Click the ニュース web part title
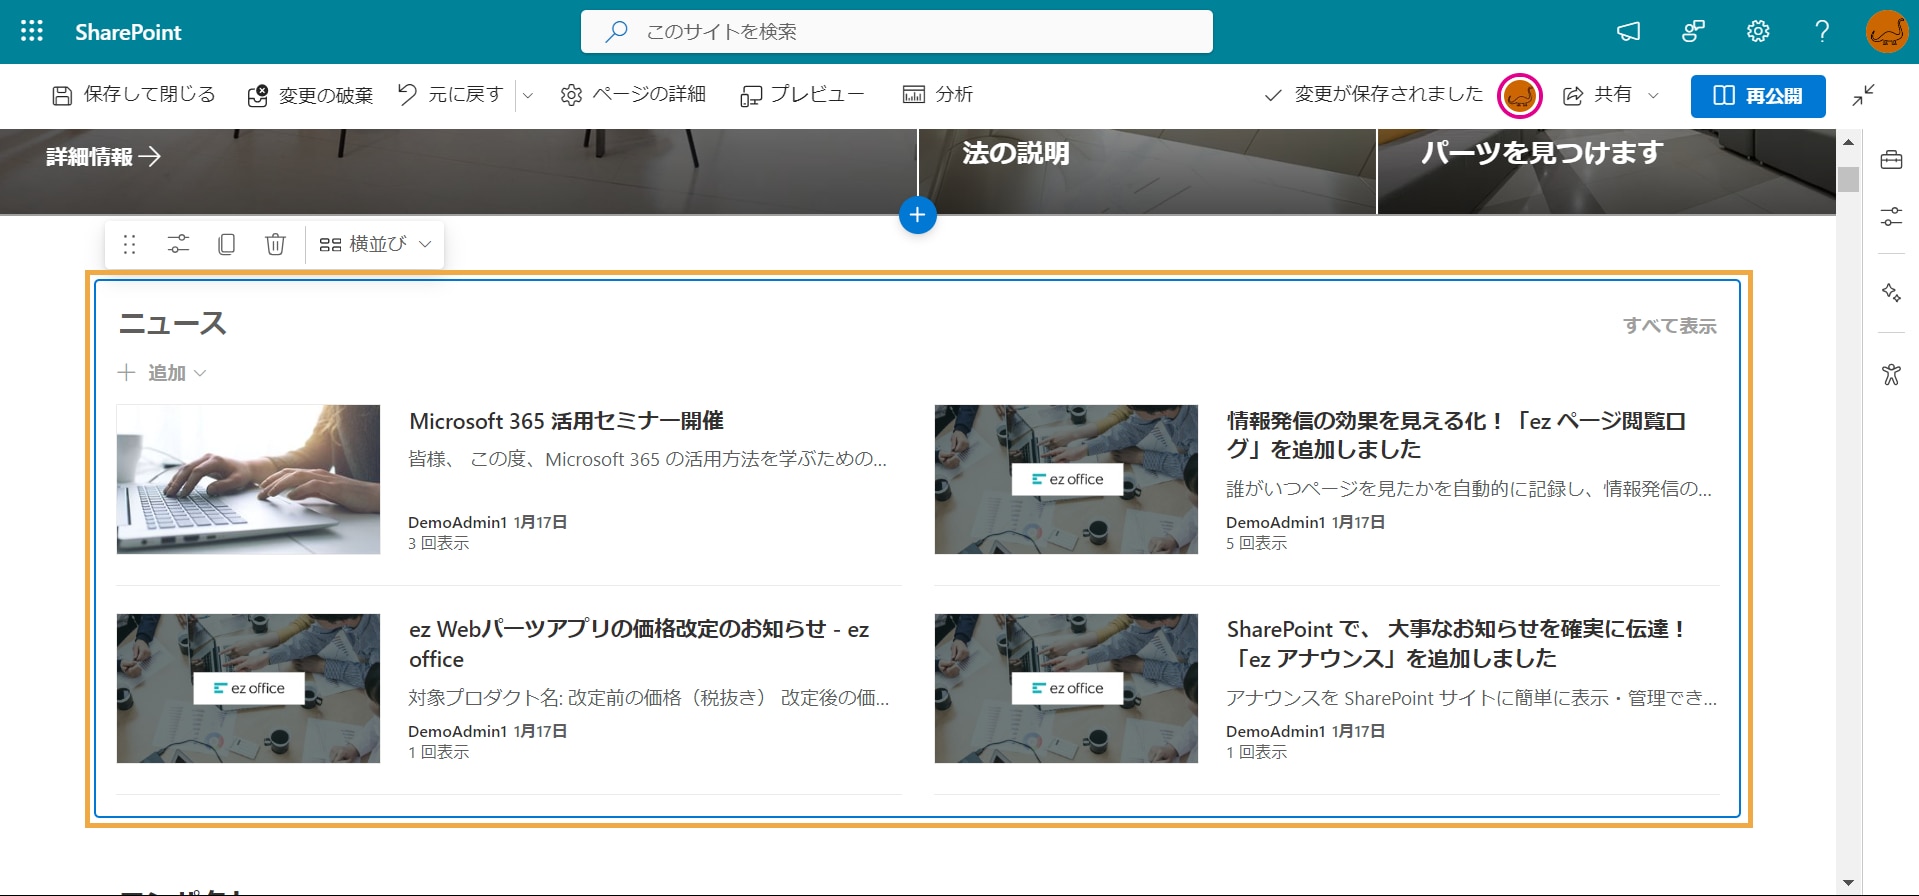 (173, 324)
